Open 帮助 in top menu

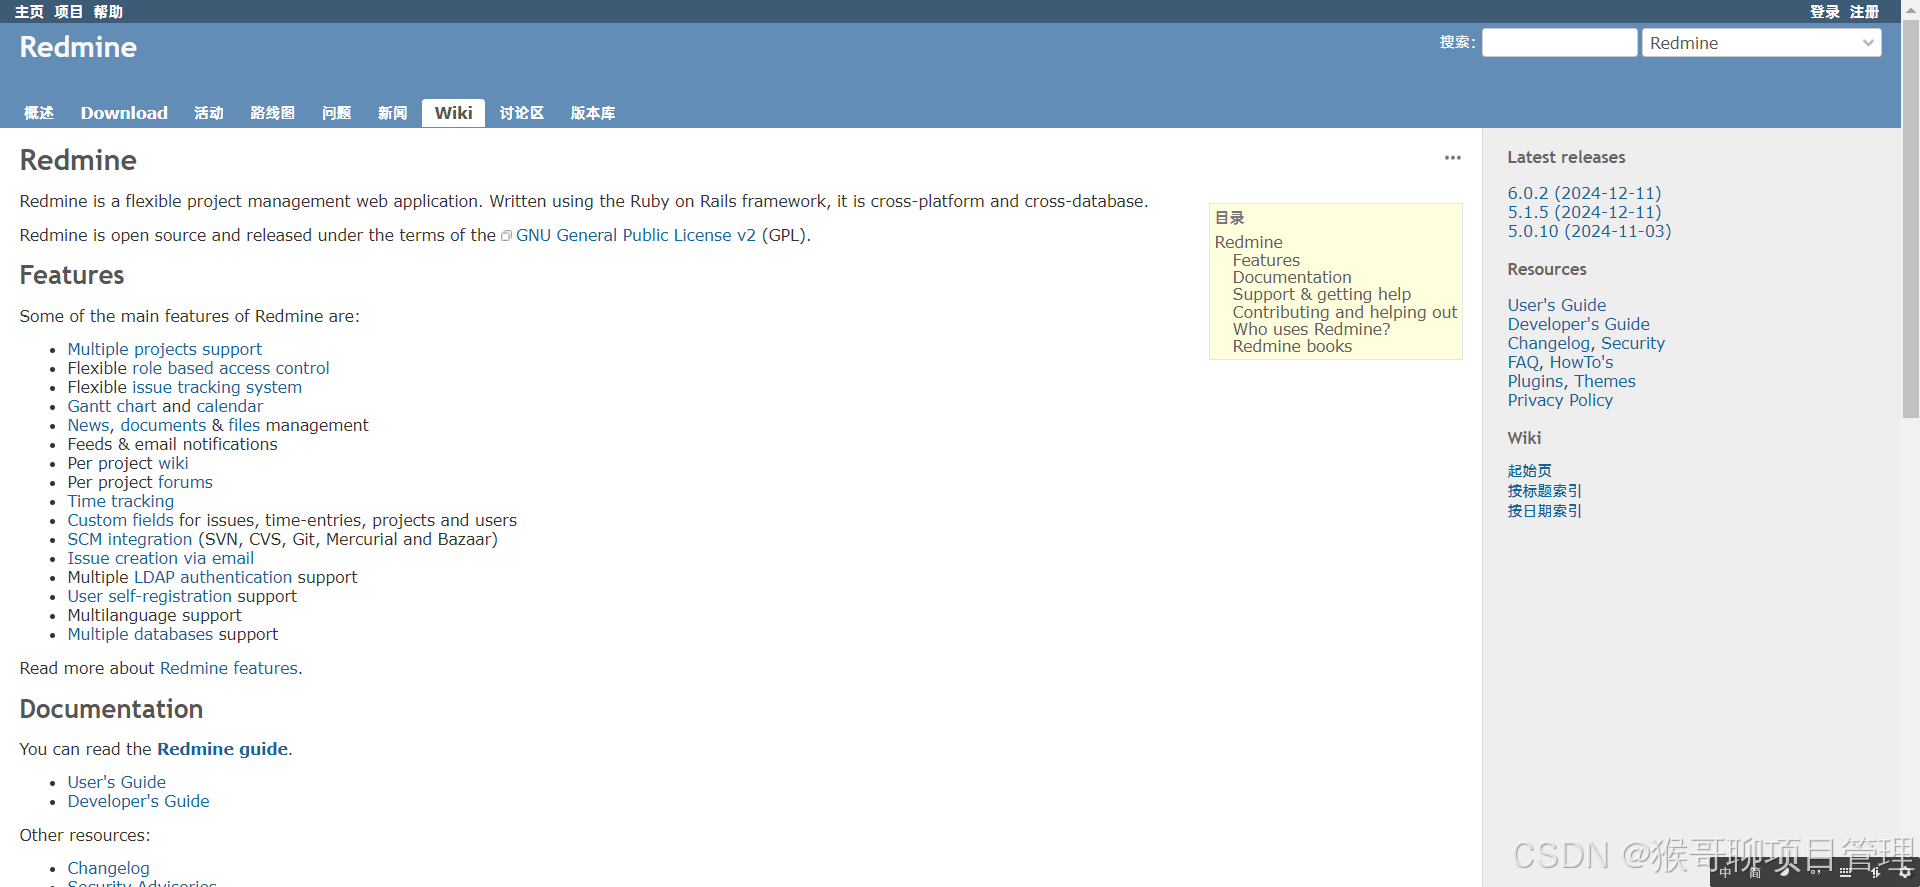108,12
